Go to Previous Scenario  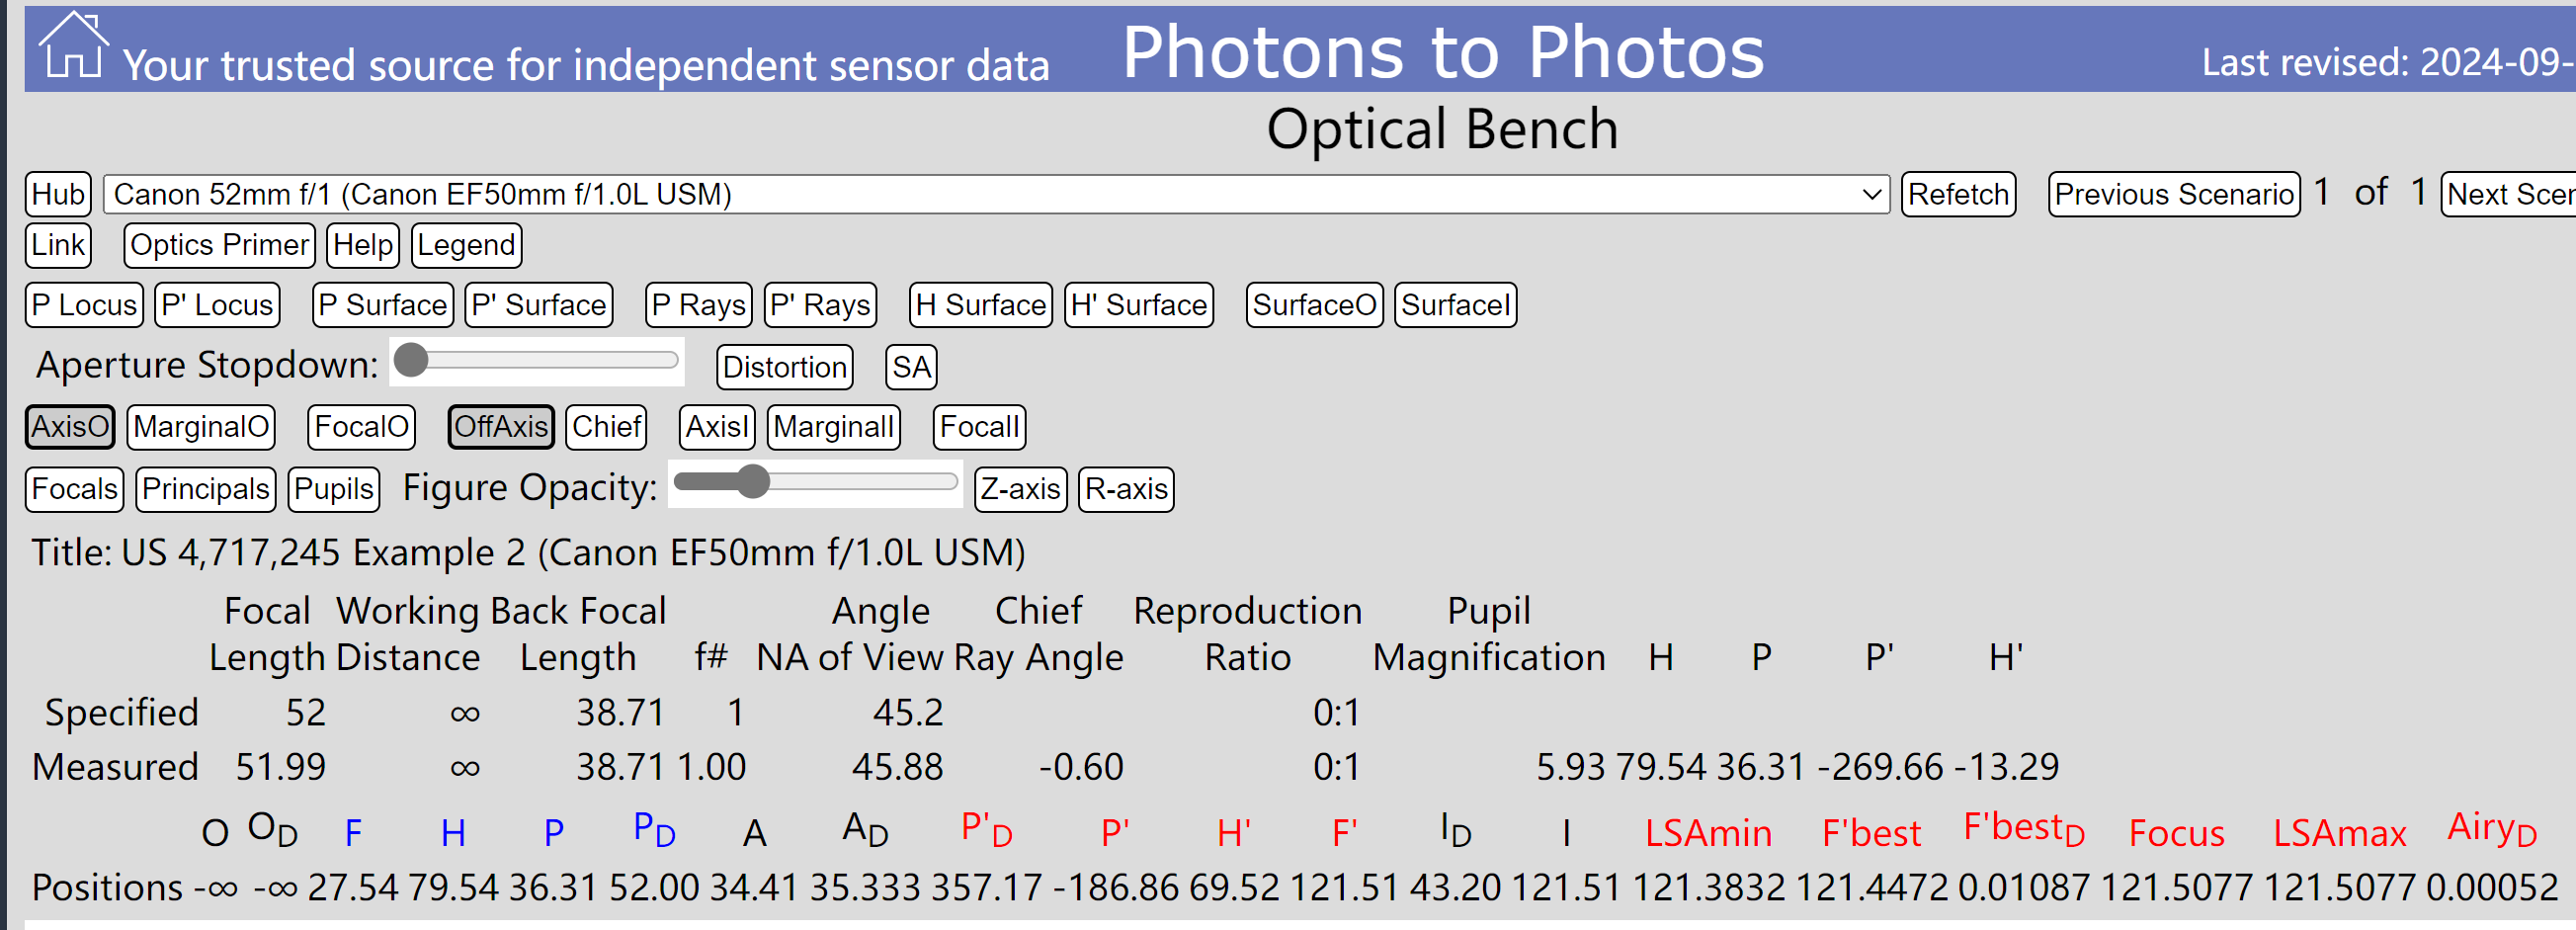click(x=2174, y=194)
